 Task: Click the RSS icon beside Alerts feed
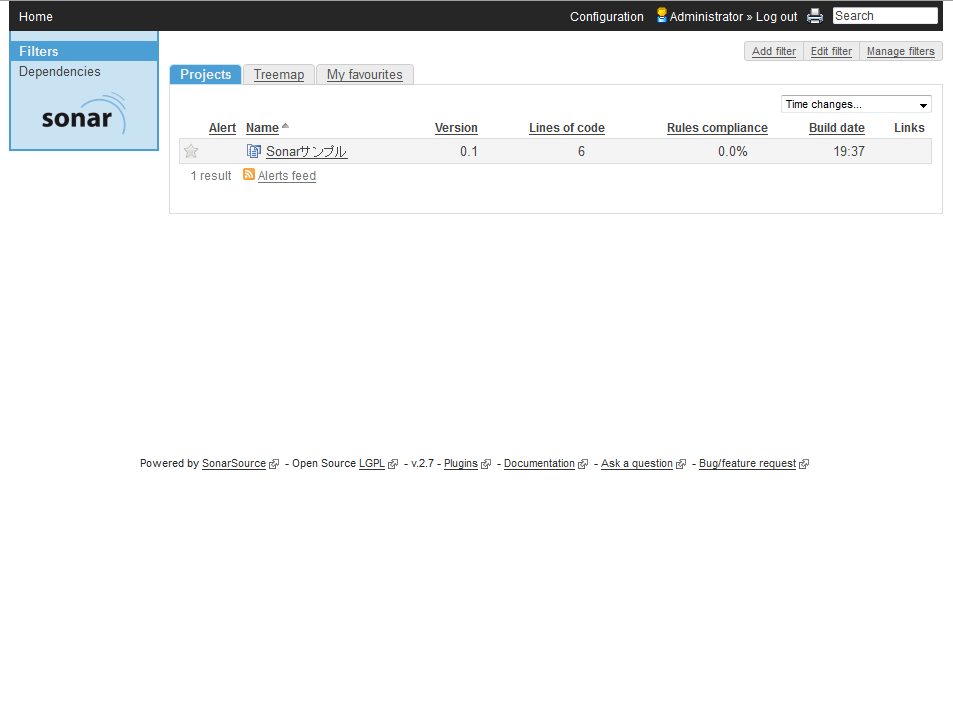[x=249, y=174]
